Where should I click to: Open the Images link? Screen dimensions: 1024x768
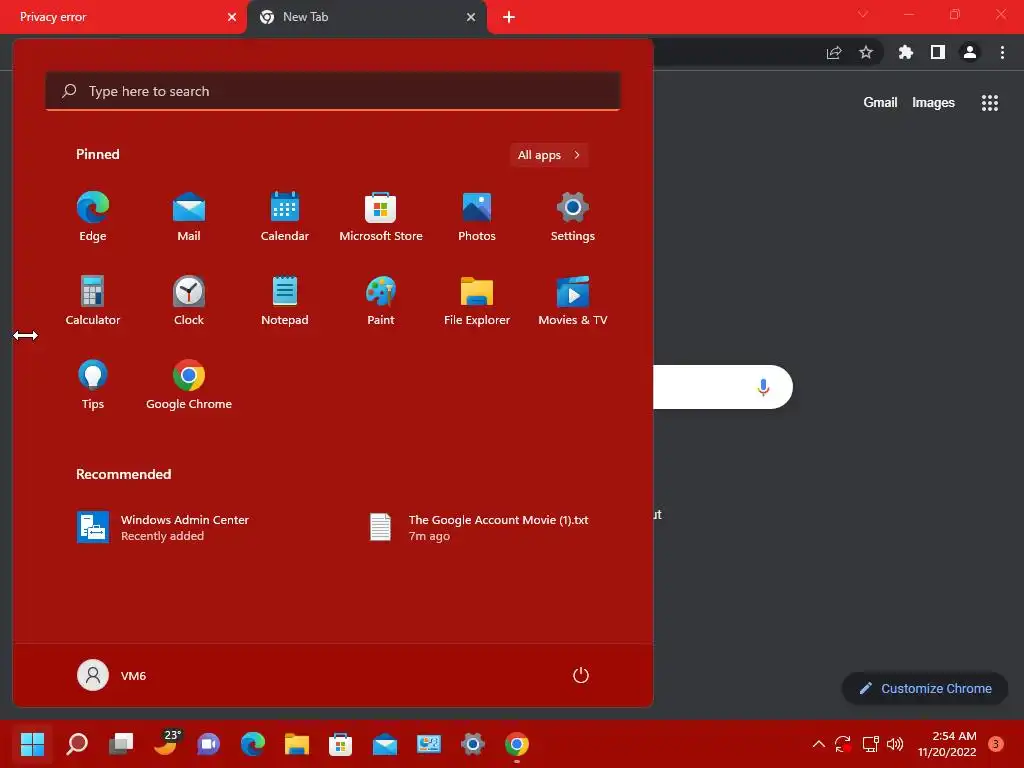tap(933, 103)
